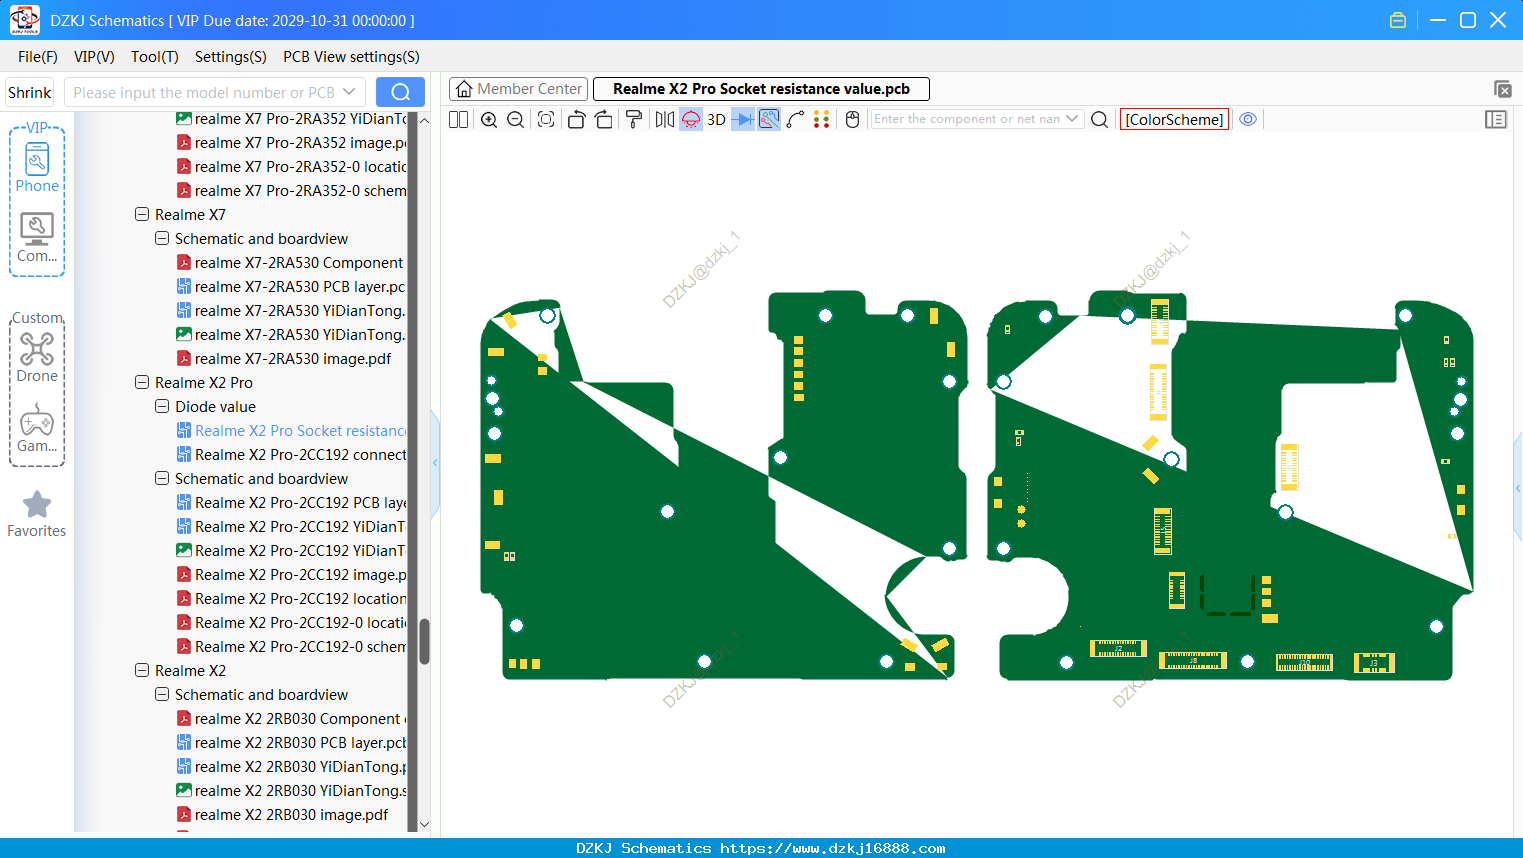Click the mouse settings icon in toolbar

(x=852, y=119)
